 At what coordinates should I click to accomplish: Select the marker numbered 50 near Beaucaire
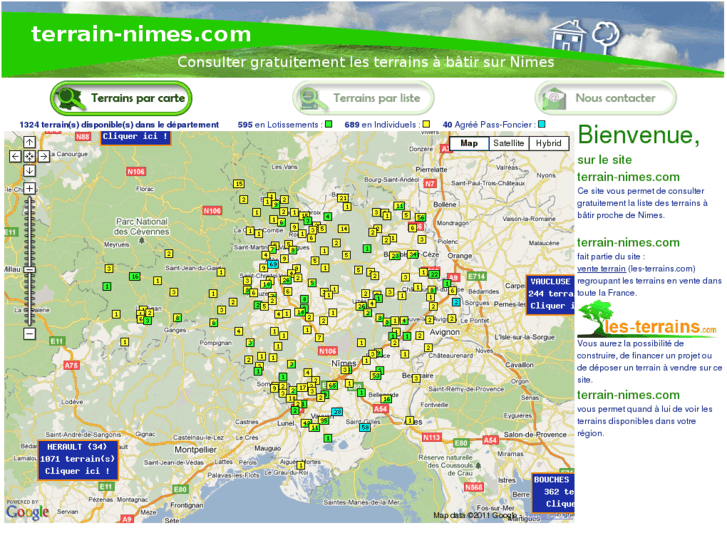(376, 375)
